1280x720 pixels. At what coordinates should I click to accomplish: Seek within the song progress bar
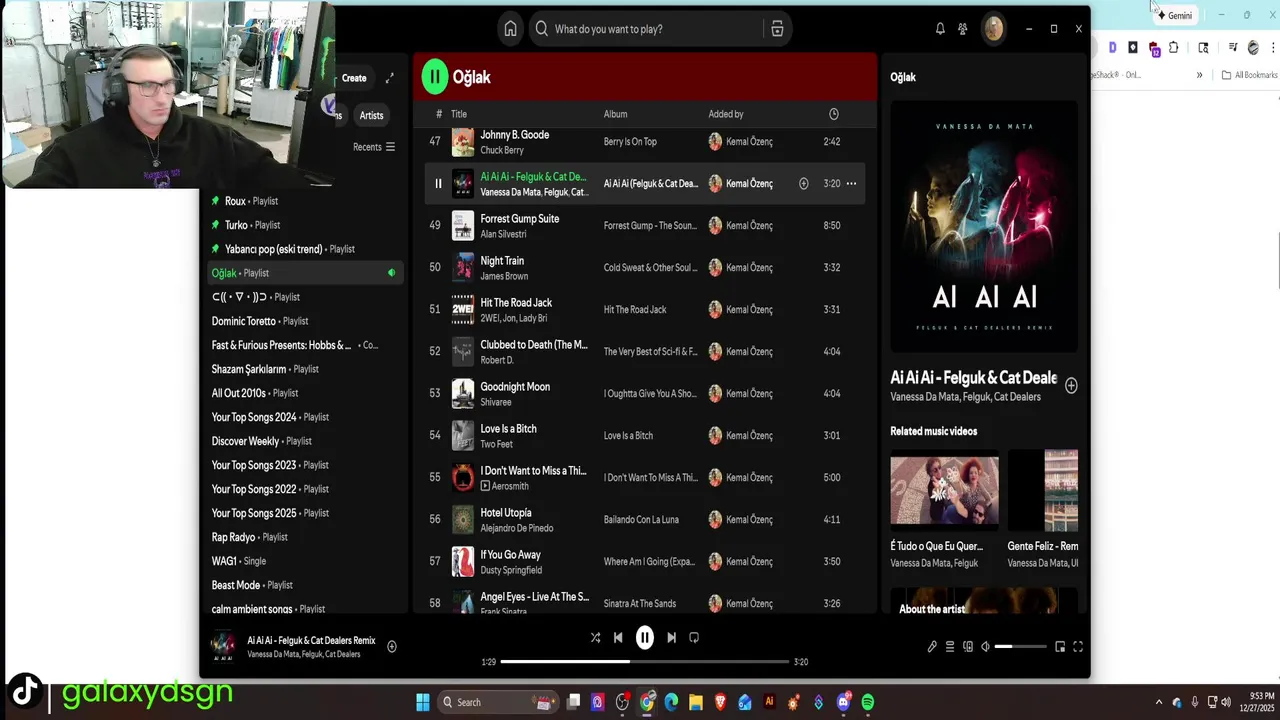click(644, 662)
